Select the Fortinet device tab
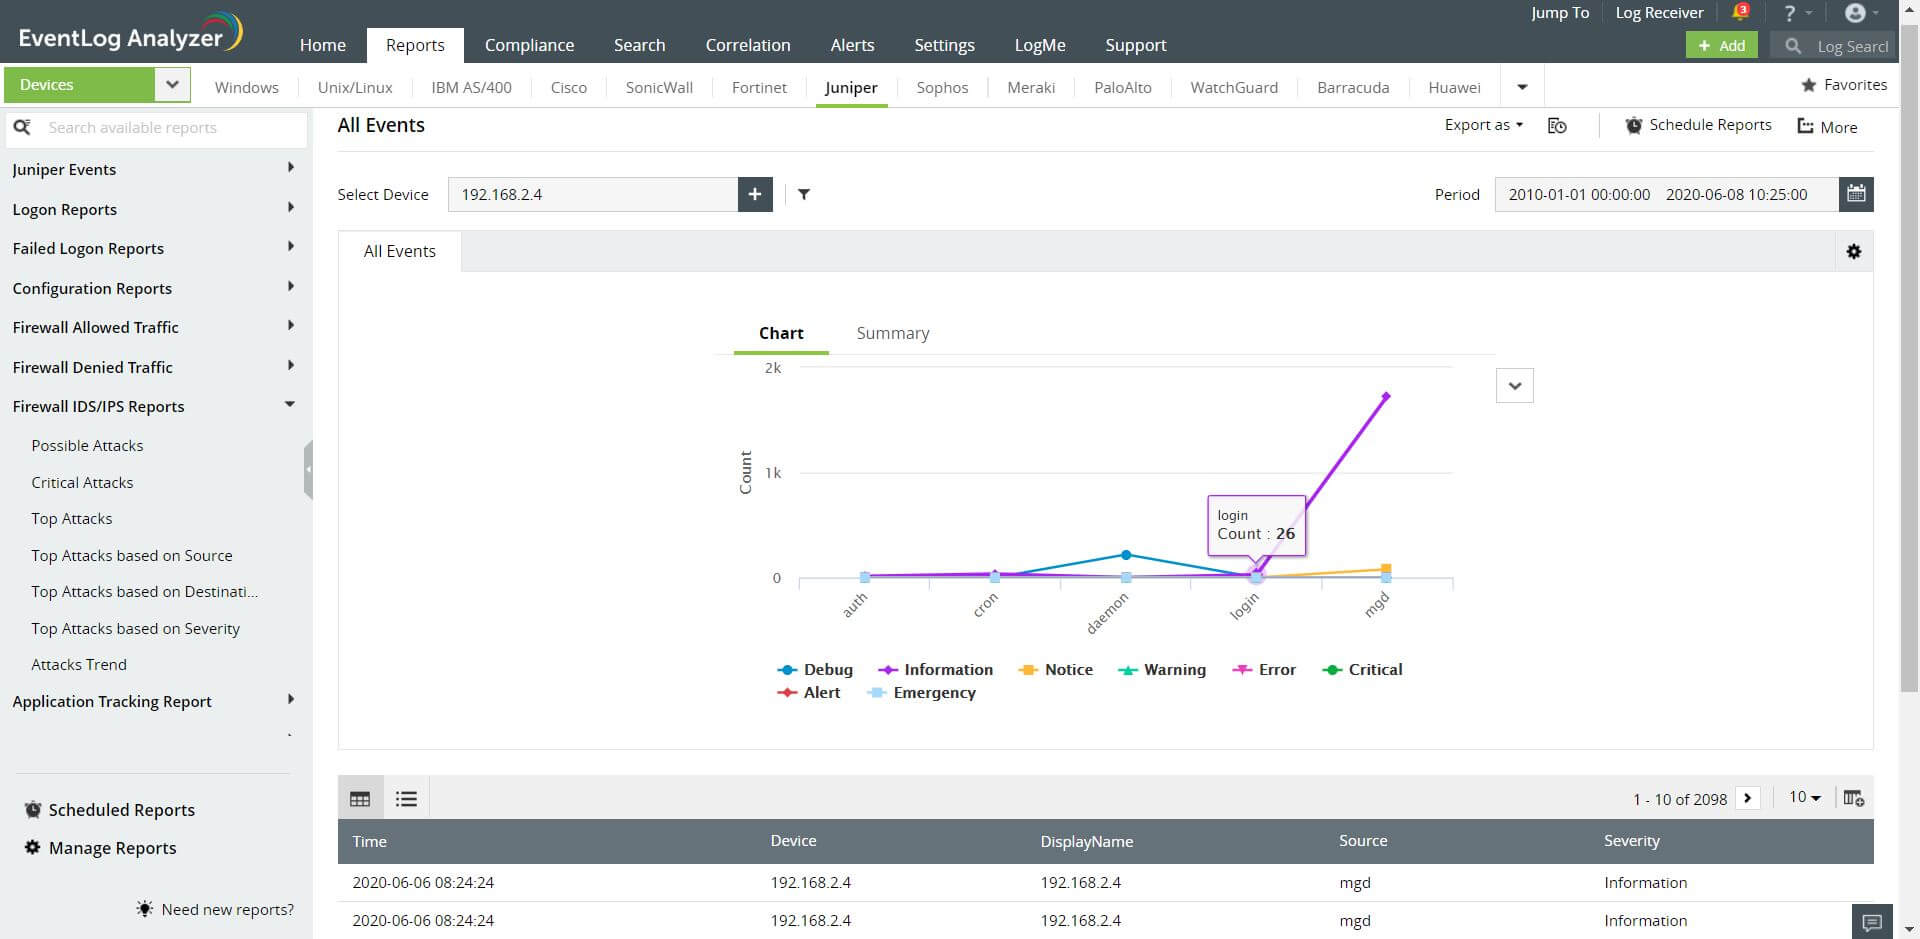 [759, 87]
